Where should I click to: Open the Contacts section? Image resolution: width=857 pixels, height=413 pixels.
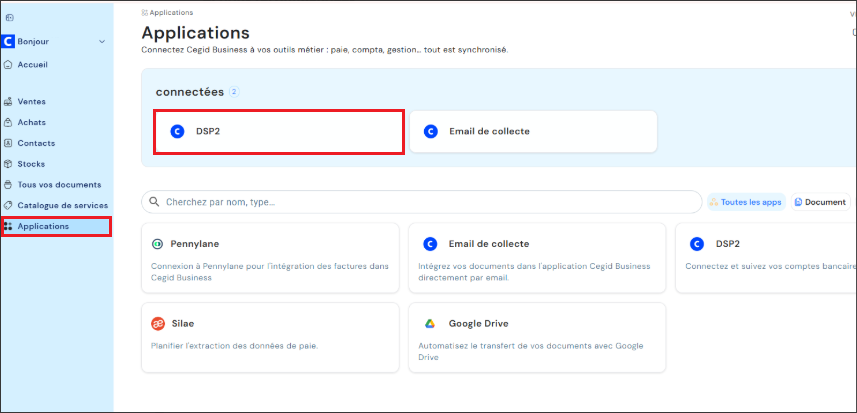point(36,143)
